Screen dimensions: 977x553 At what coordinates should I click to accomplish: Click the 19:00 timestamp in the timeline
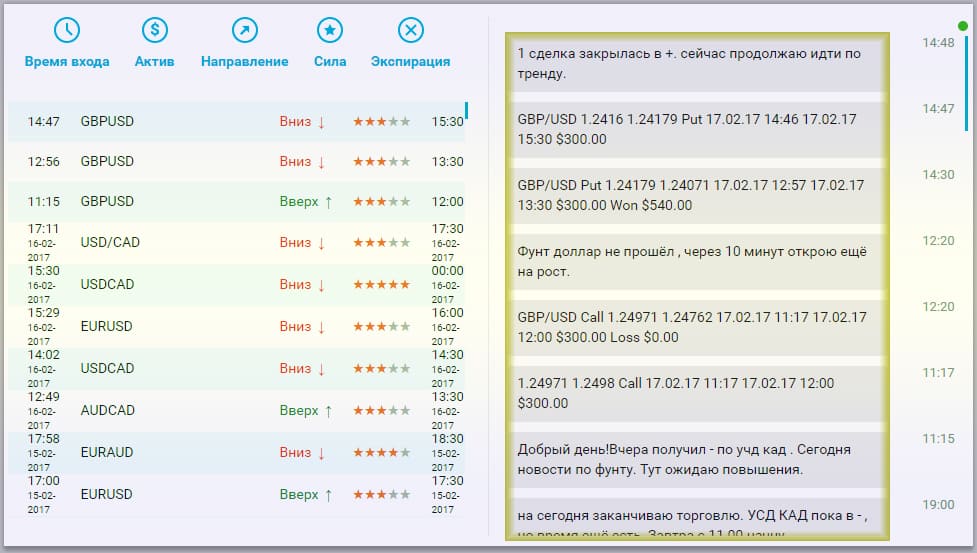(938, 504)
